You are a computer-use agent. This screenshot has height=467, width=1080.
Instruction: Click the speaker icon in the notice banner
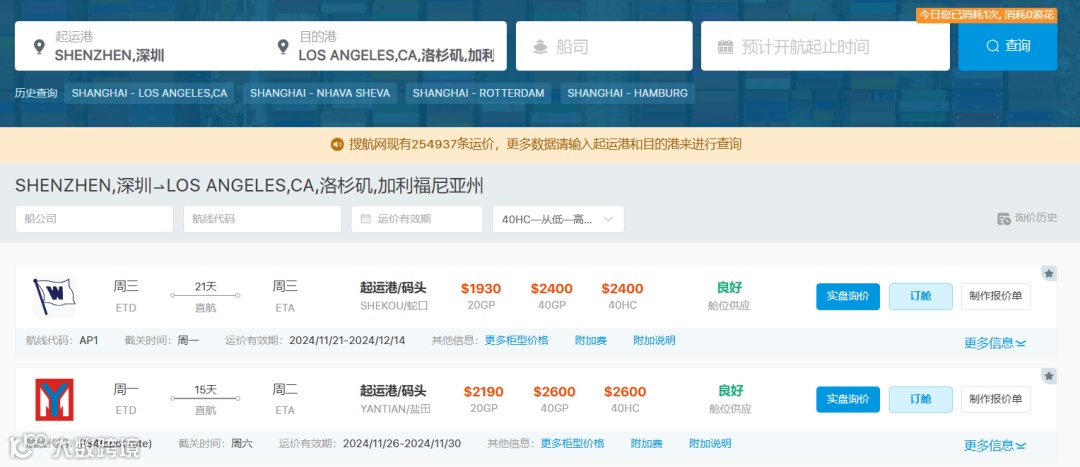tap(337, 145)
